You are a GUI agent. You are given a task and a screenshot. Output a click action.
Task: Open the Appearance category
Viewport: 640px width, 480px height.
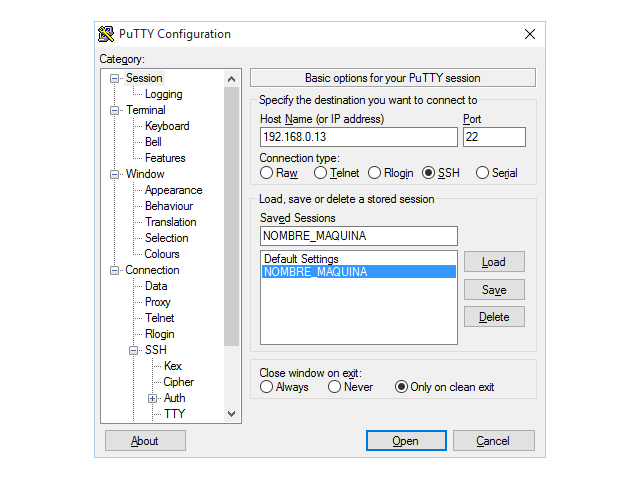point(173,190)
